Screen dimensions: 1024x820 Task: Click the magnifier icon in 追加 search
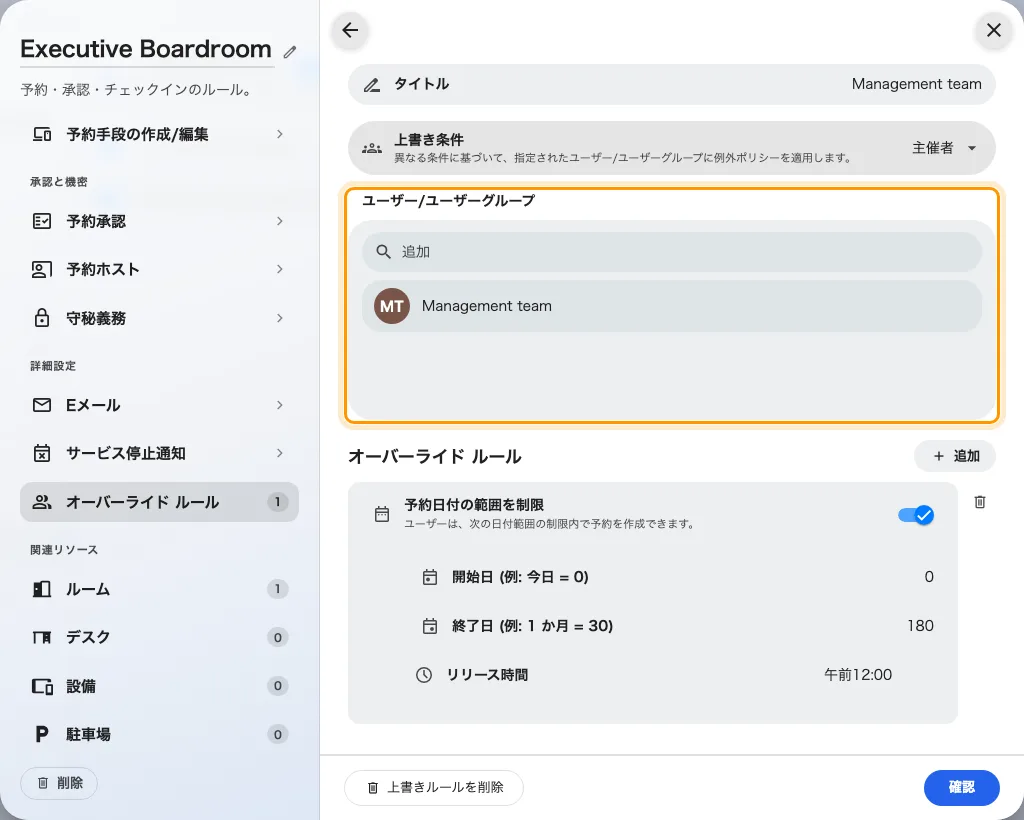click(x=383, y=252)
